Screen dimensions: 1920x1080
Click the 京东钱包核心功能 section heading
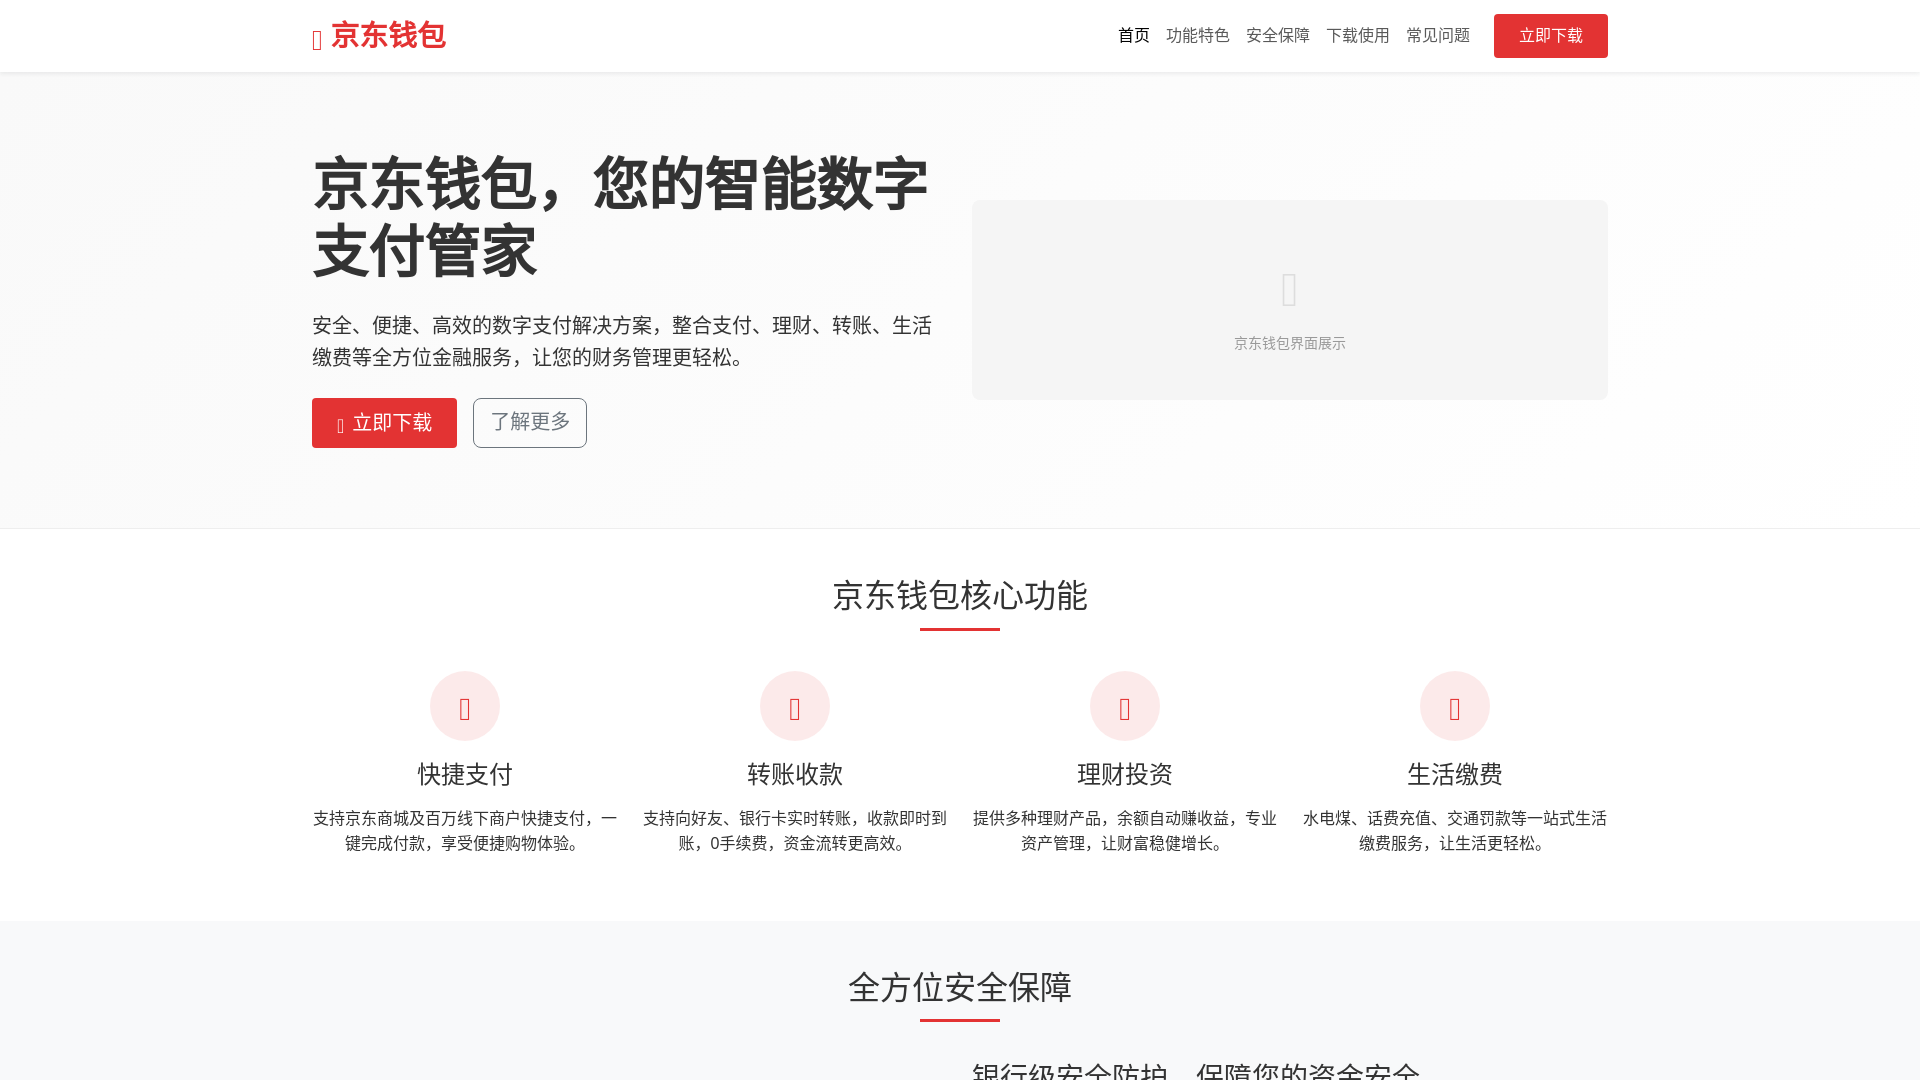pyautogui.click(x=960, y=596)
